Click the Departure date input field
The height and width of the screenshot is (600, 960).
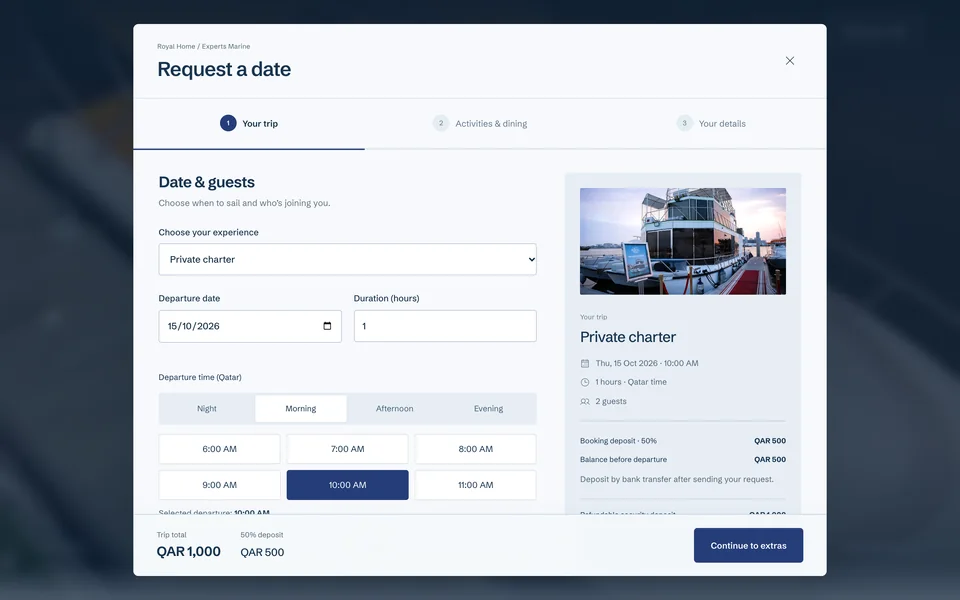(250, 326)
